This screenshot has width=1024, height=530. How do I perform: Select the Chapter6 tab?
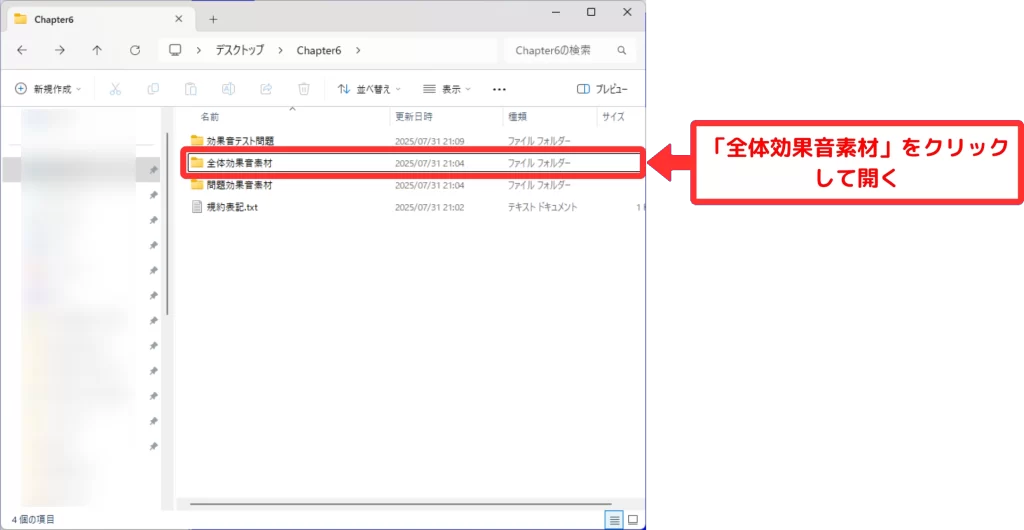click(90, 18)
